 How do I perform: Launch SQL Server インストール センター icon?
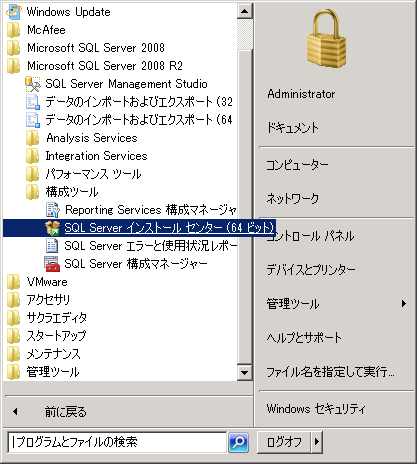click(x=52, y=228)
